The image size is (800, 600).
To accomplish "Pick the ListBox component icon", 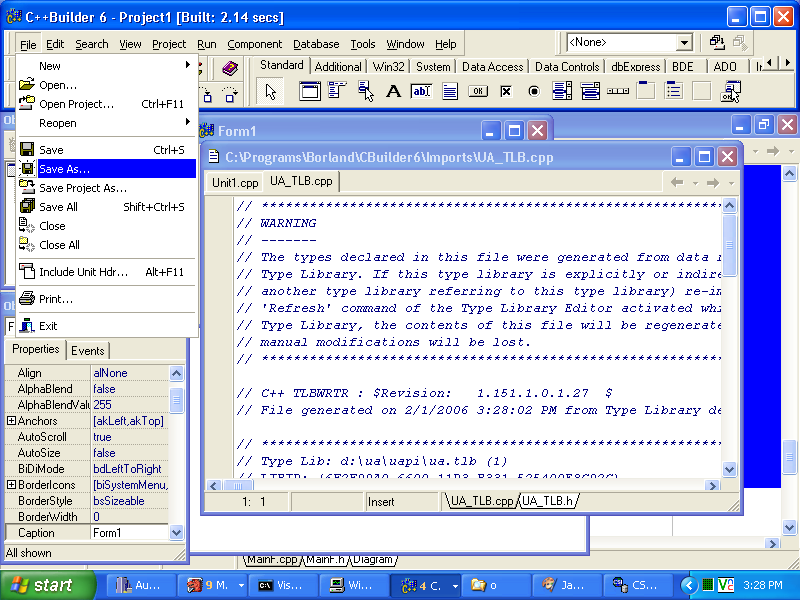I will 562,91.
